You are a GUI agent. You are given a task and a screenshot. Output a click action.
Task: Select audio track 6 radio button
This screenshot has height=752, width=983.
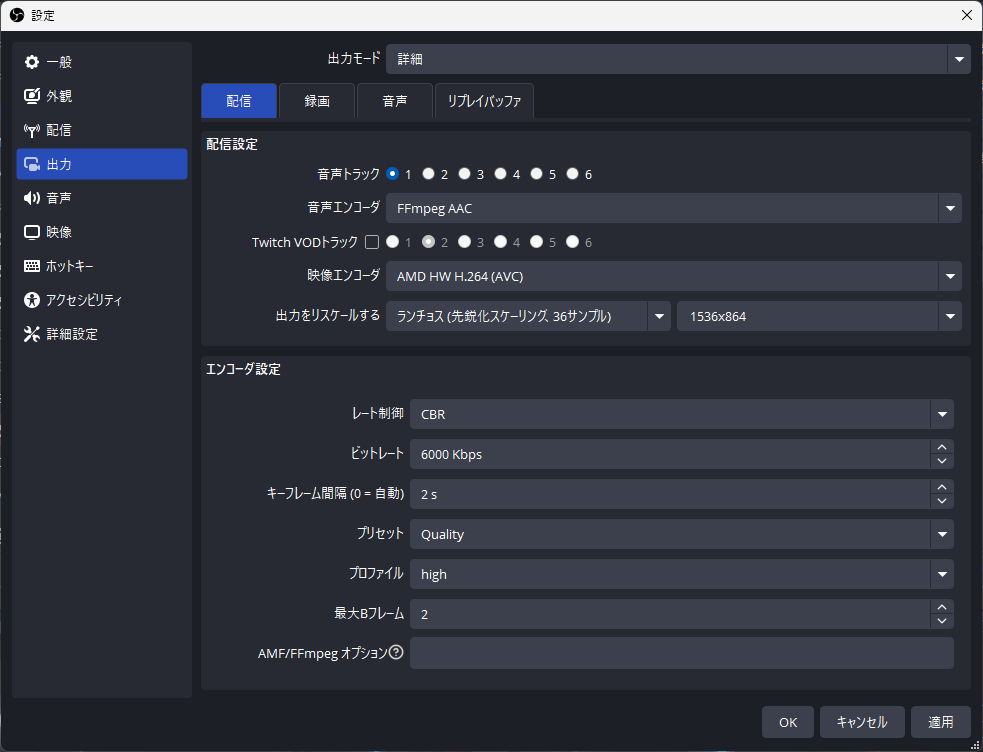click(572, 173)
